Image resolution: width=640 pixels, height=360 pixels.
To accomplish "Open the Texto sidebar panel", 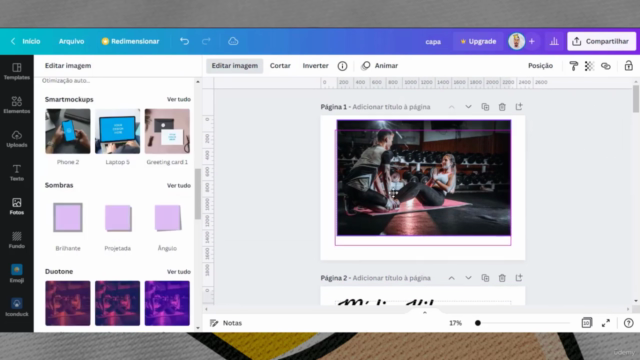I will pos(17,173).
